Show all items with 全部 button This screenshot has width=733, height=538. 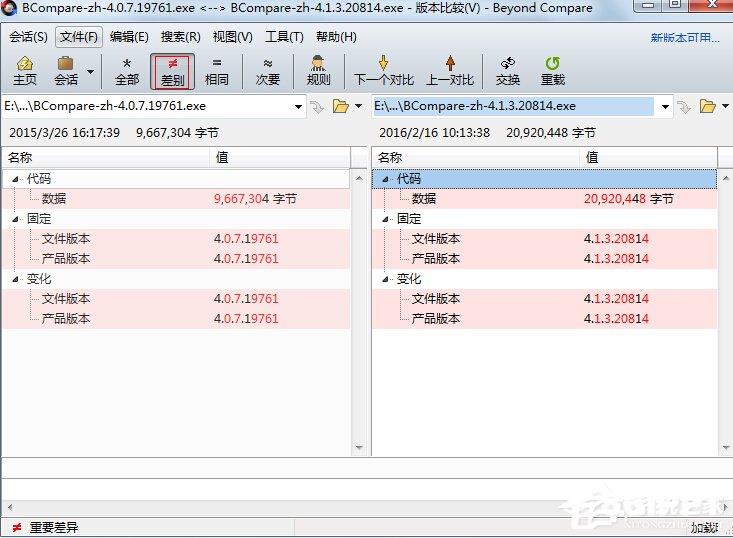[127, 71]
